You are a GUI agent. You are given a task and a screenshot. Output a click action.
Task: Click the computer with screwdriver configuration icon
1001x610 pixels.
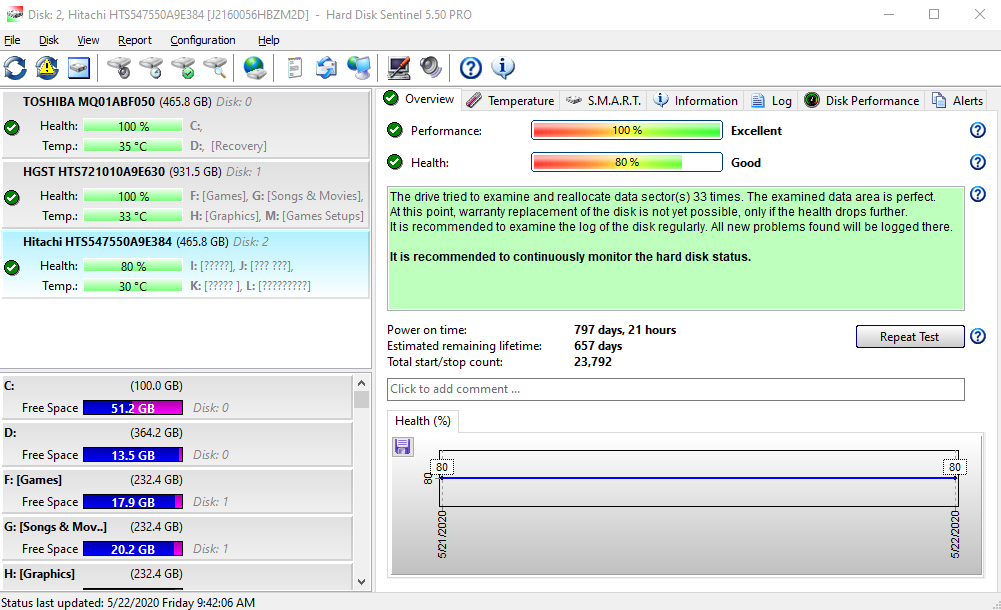pyautogui.click(x=398, y=68)
